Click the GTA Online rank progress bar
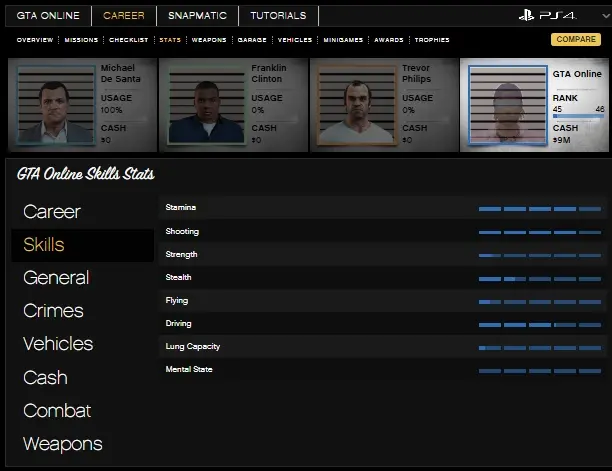 coord(578,117)
